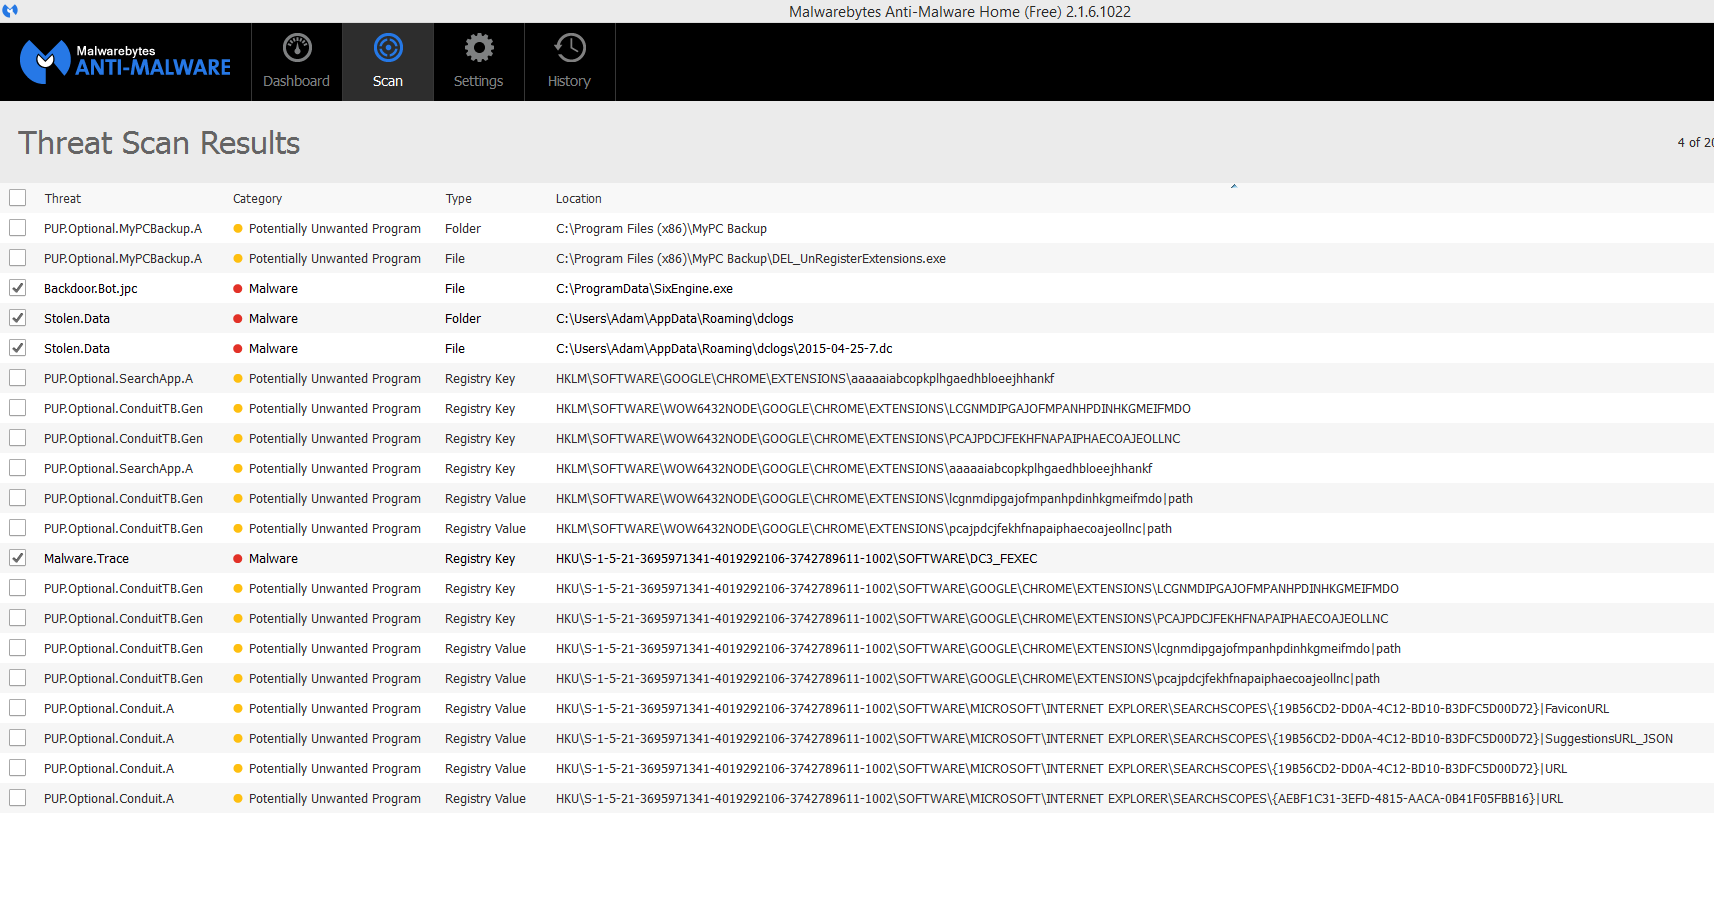This screenshot has height=899, width=1714.
Task: Click the Malwarebytes Anti-Malware logo
Action: point(125,62)
